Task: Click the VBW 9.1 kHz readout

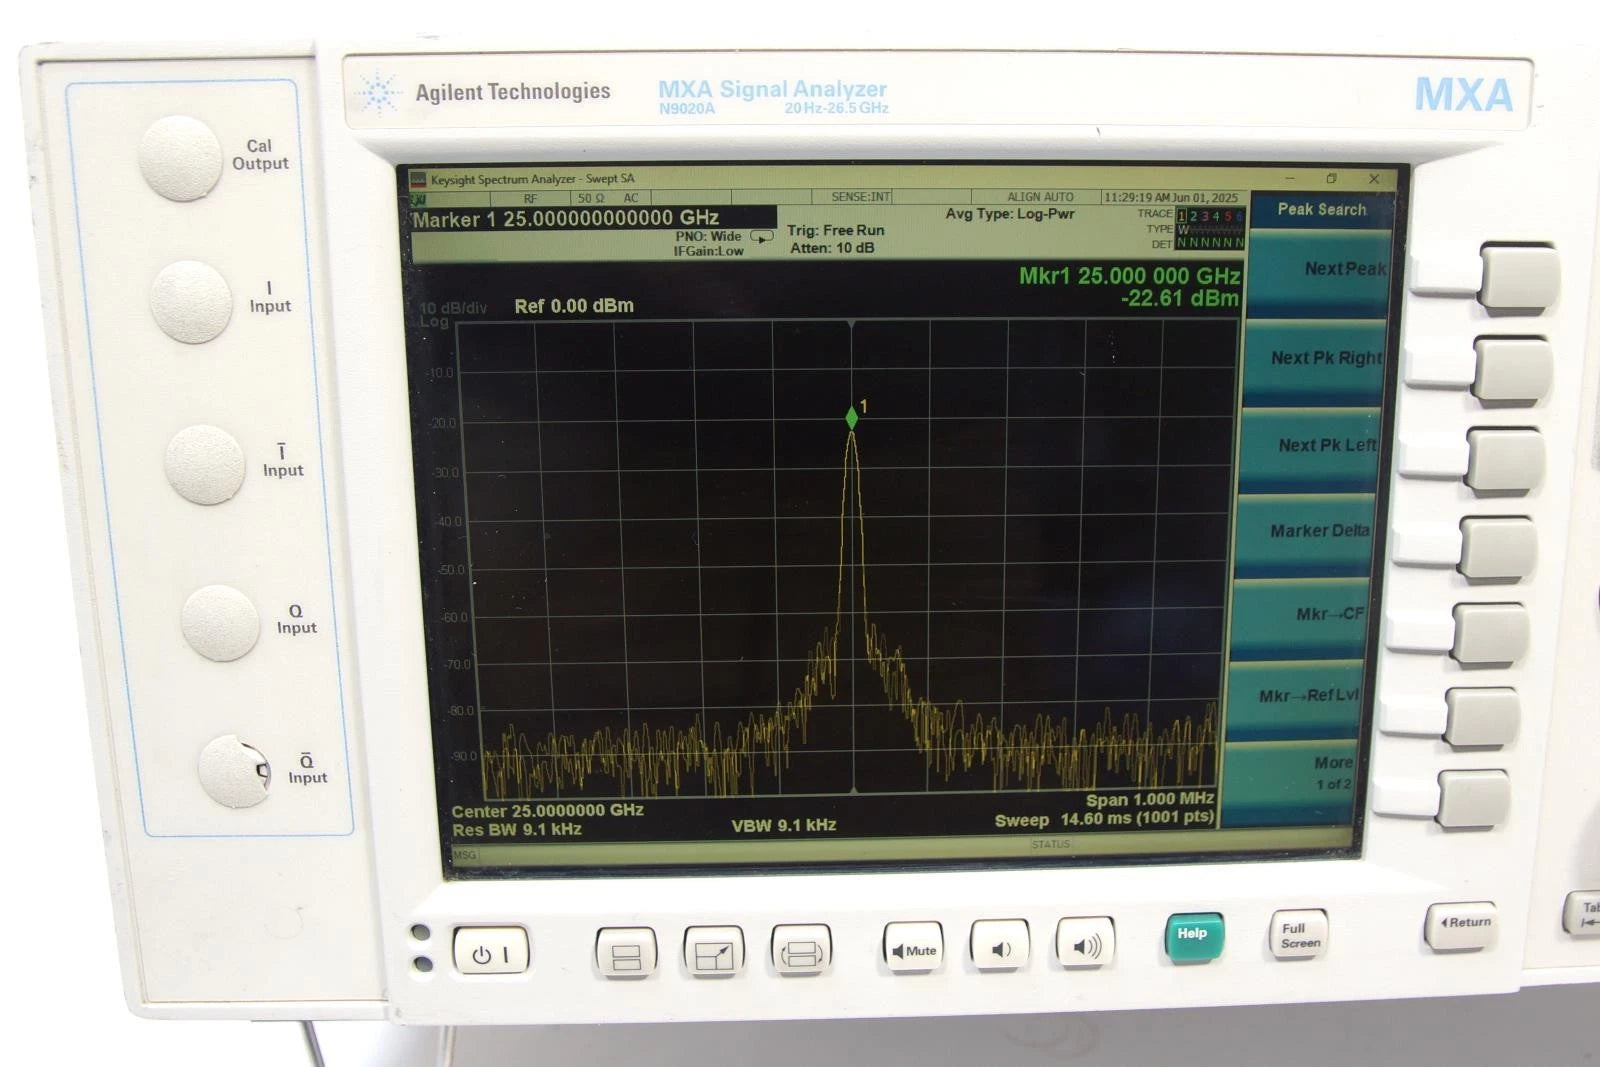Action: [x=784, y=826]
